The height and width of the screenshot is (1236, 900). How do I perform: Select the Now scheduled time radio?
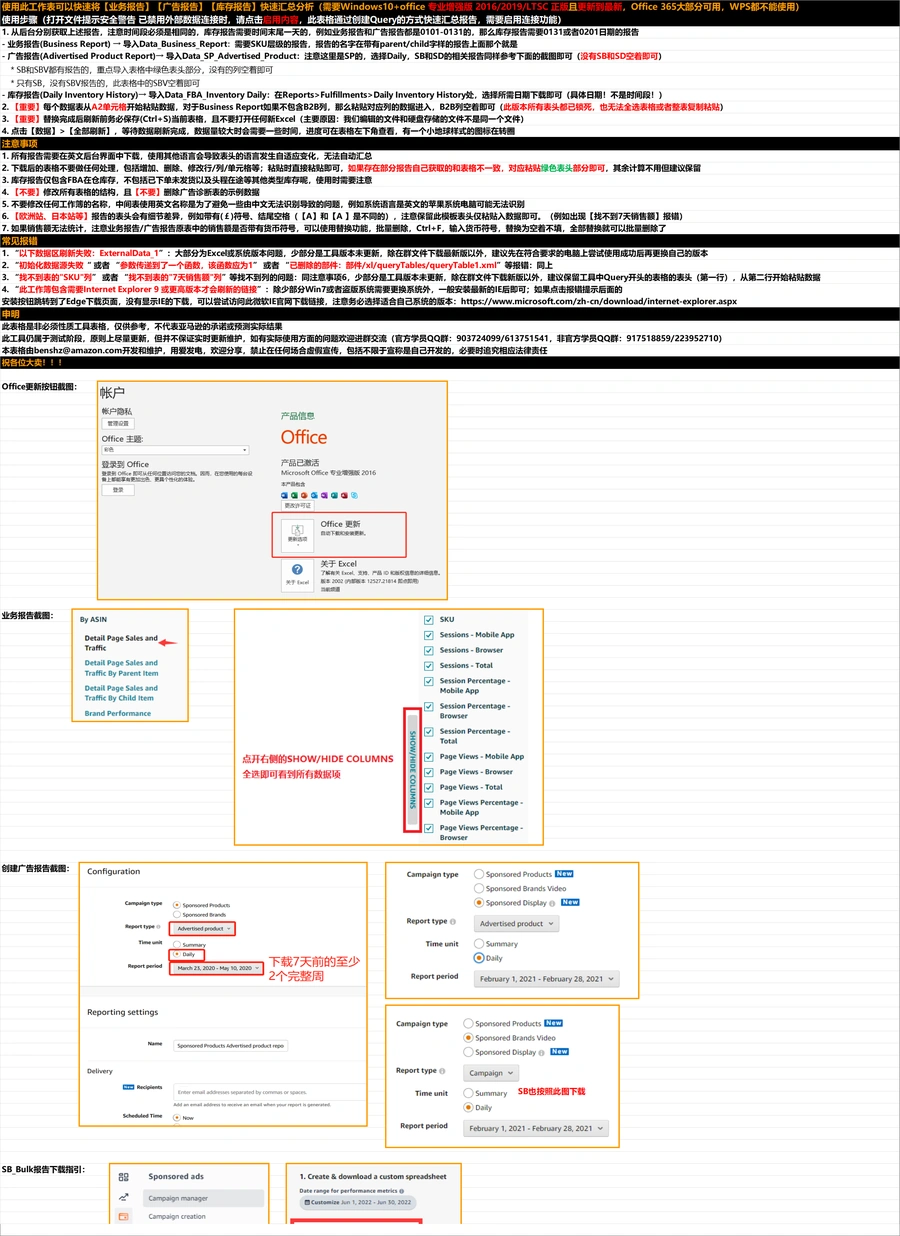[x=177, y=1117]
